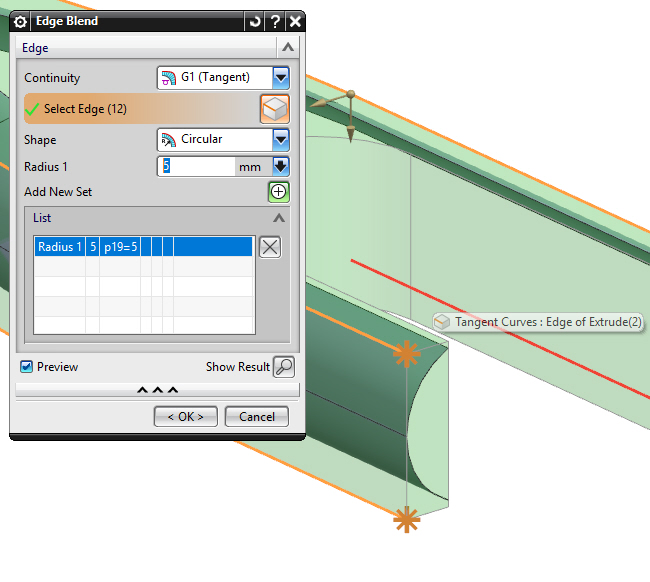Remove the selected list entry
The width and height of the screenshot is (650, 582).
point(270,247)
